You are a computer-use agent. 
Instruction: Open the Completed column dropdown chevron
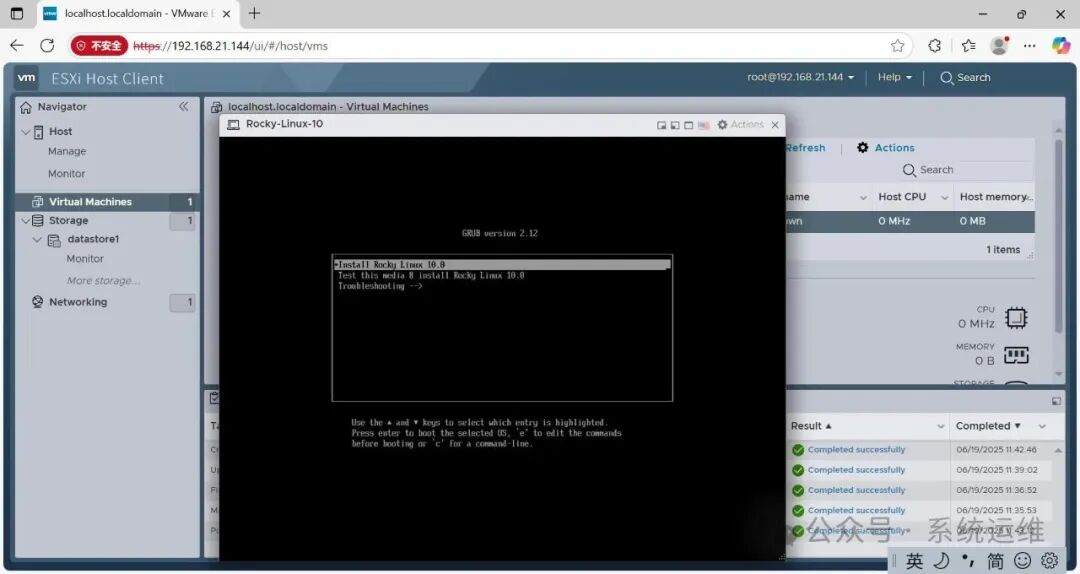coord(1042,427)
